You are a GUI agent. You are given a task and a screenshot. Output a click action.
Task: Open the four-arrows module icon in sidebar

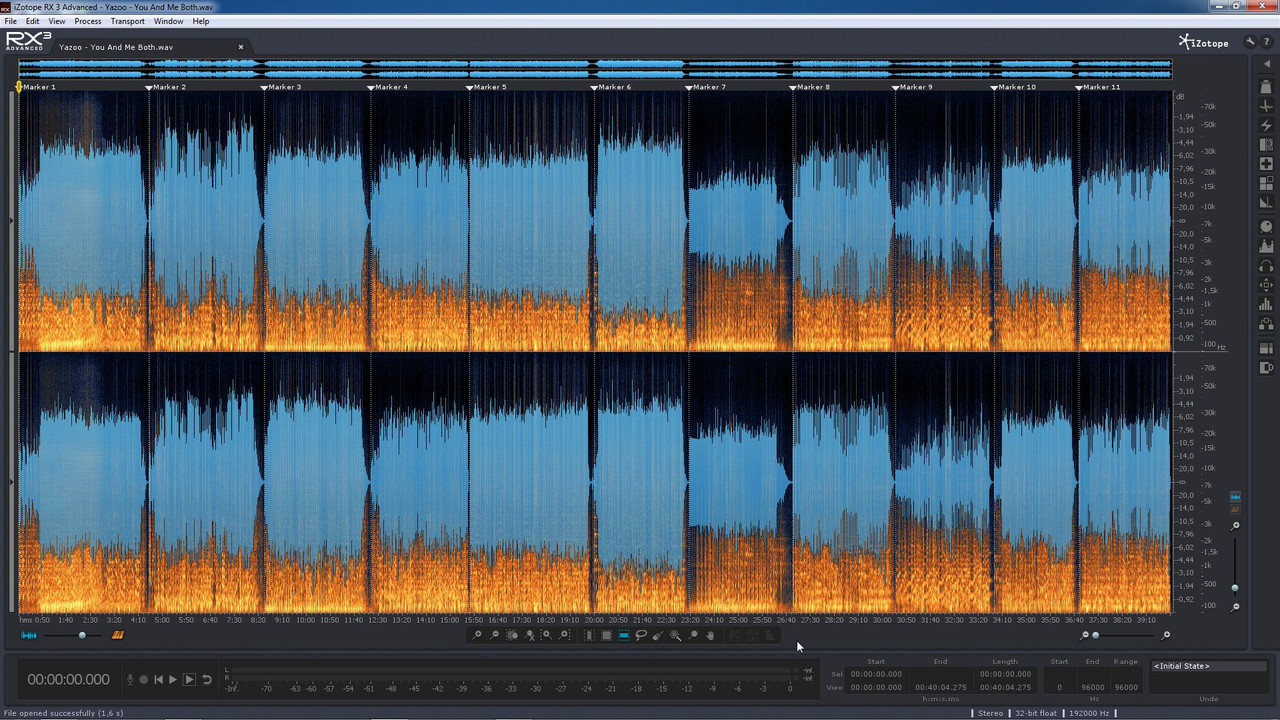(x=1266, y=285)
